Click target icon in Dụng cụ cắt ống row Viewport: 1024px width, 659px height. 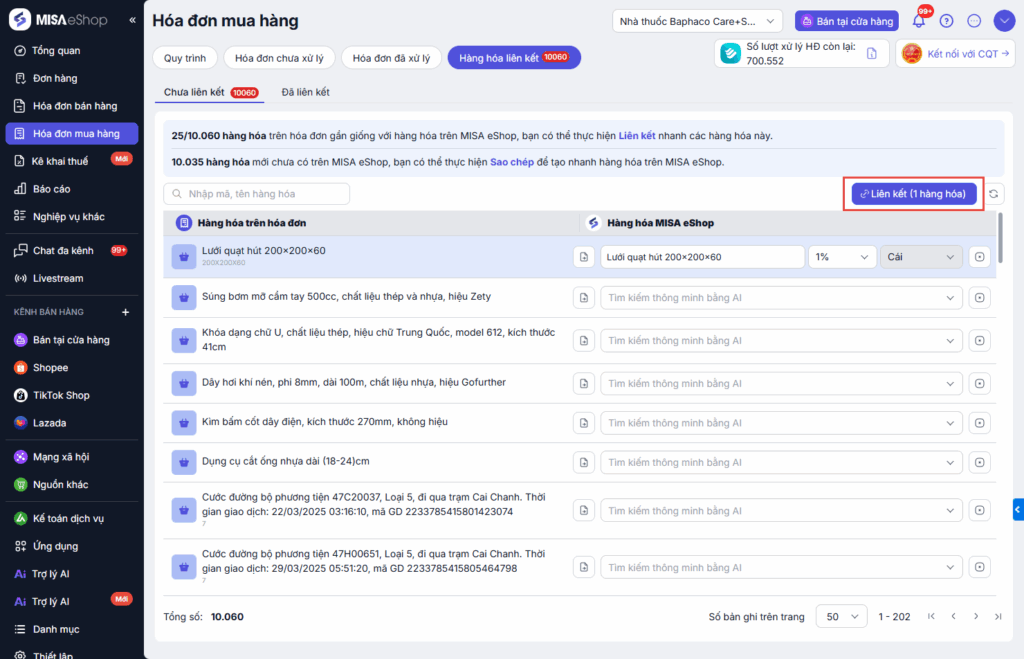click(980, 462)
